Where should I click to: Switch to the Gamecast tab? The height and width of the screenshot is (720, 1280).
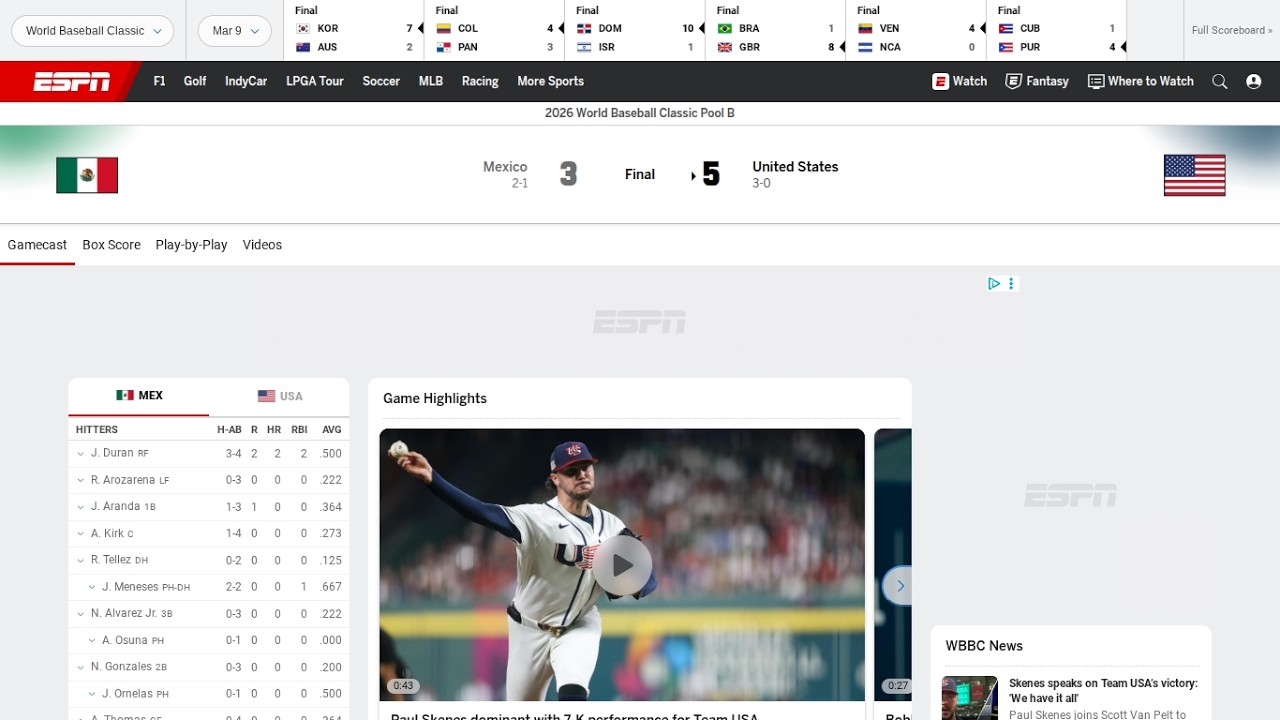[37, 245]
